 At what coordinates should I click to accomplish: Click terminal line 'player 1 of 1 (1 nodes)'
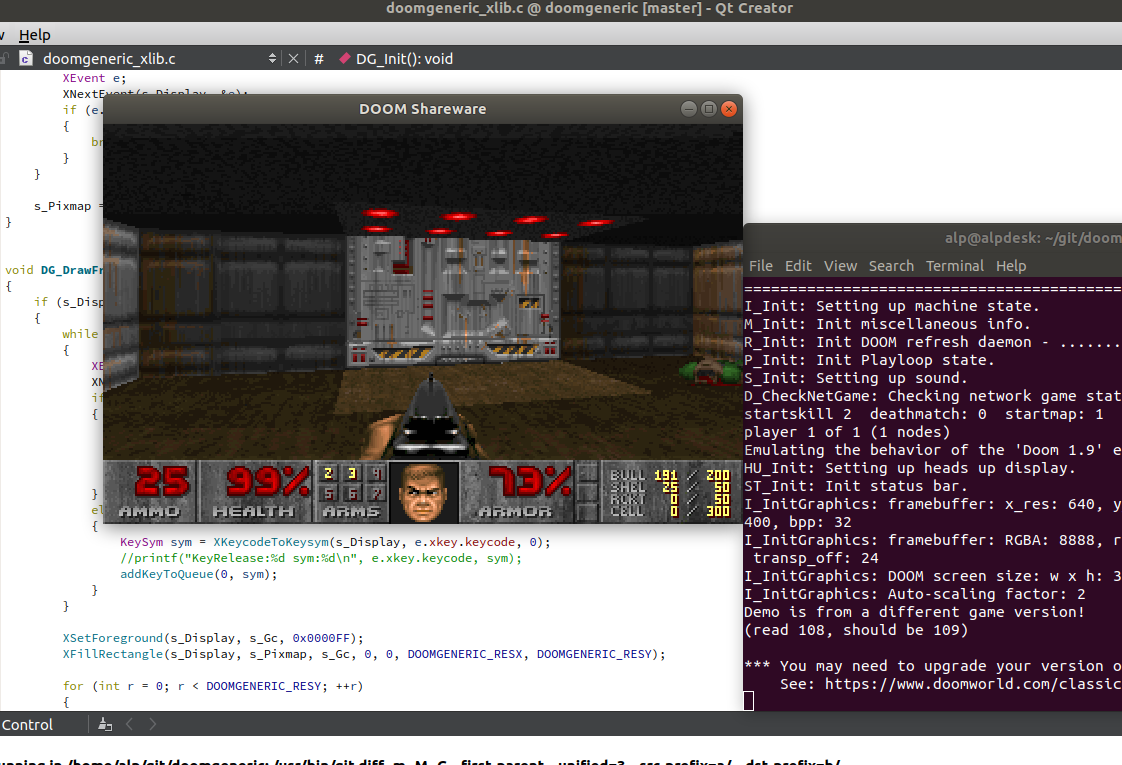click(x=847, y=432)
